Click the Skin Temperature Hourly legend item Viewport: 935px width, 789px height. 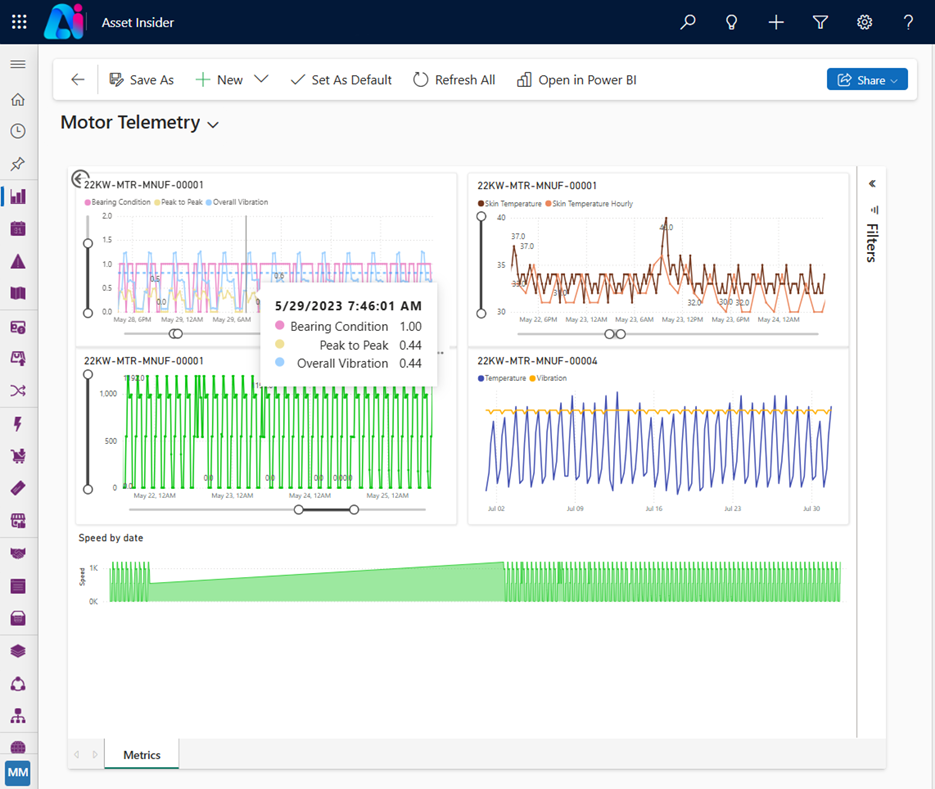(589, 203)
